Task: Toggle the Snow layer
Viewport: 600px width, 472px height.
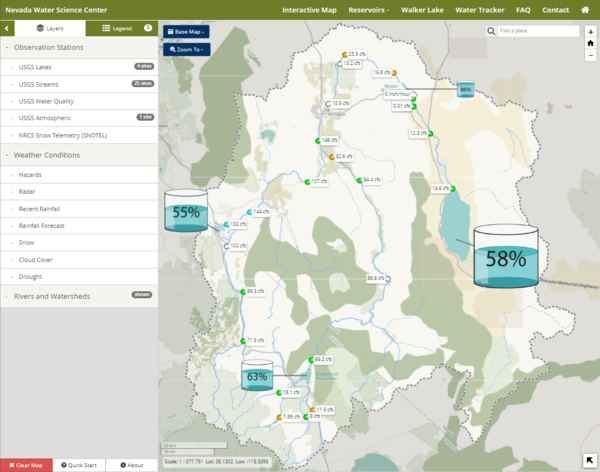Action: tap(79, 242)
